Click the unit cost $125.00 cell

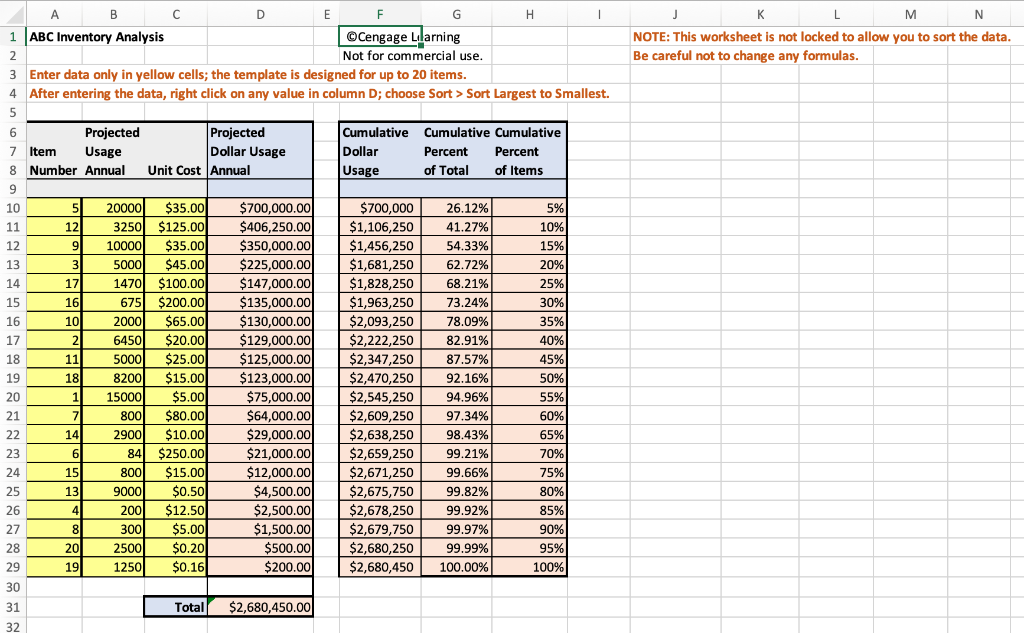pos(176,227)
